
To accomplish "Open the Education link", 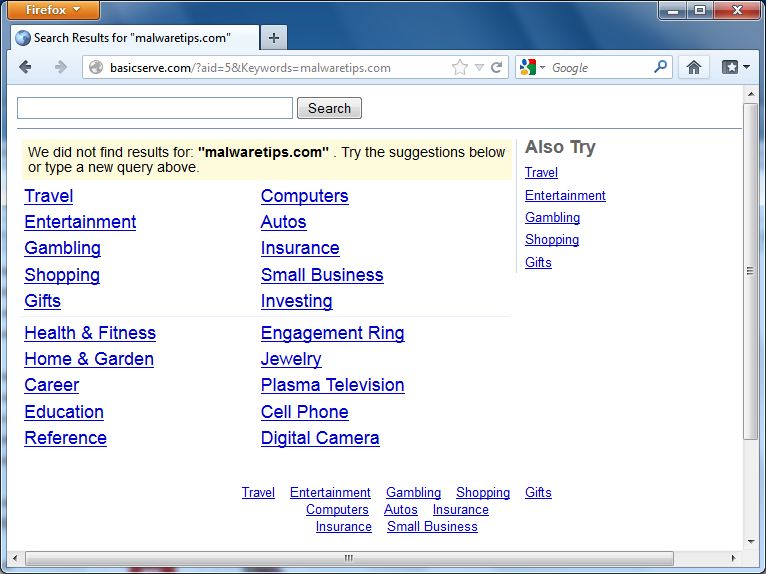I will 64,412.
